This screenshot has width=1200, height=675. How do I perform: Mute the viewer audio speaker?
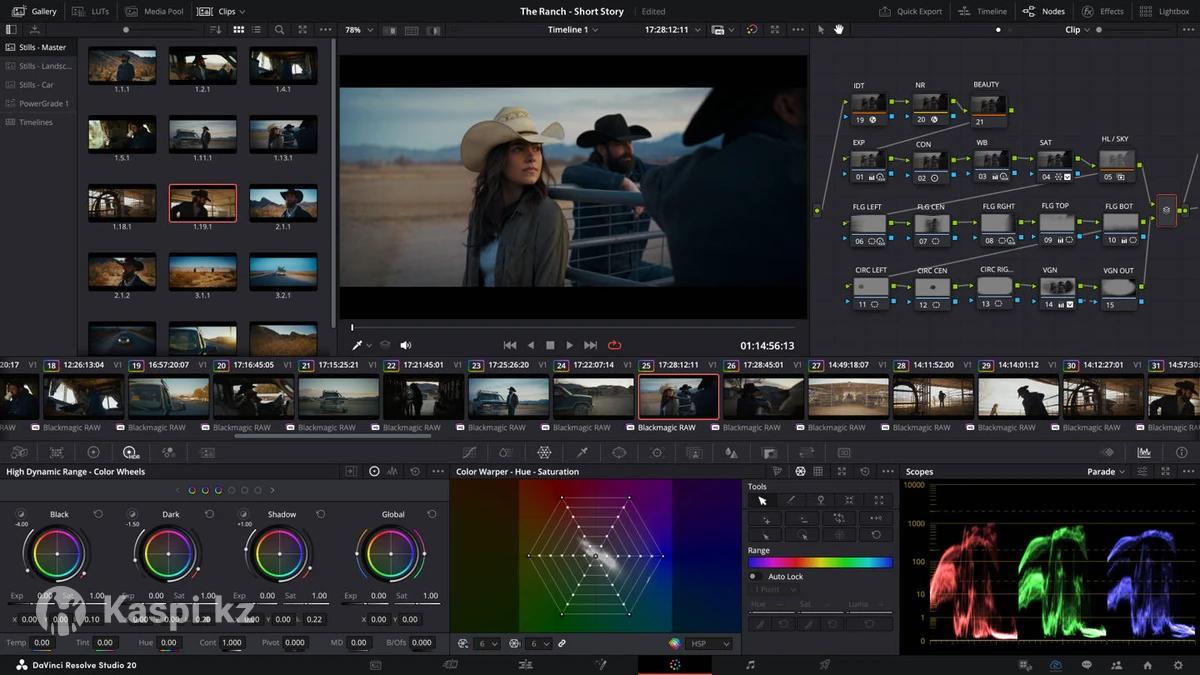406,345
